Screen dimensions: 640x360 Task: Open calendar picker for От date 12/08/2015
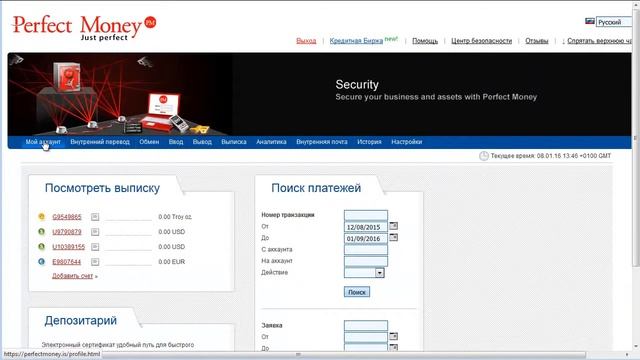click(393, 226)
